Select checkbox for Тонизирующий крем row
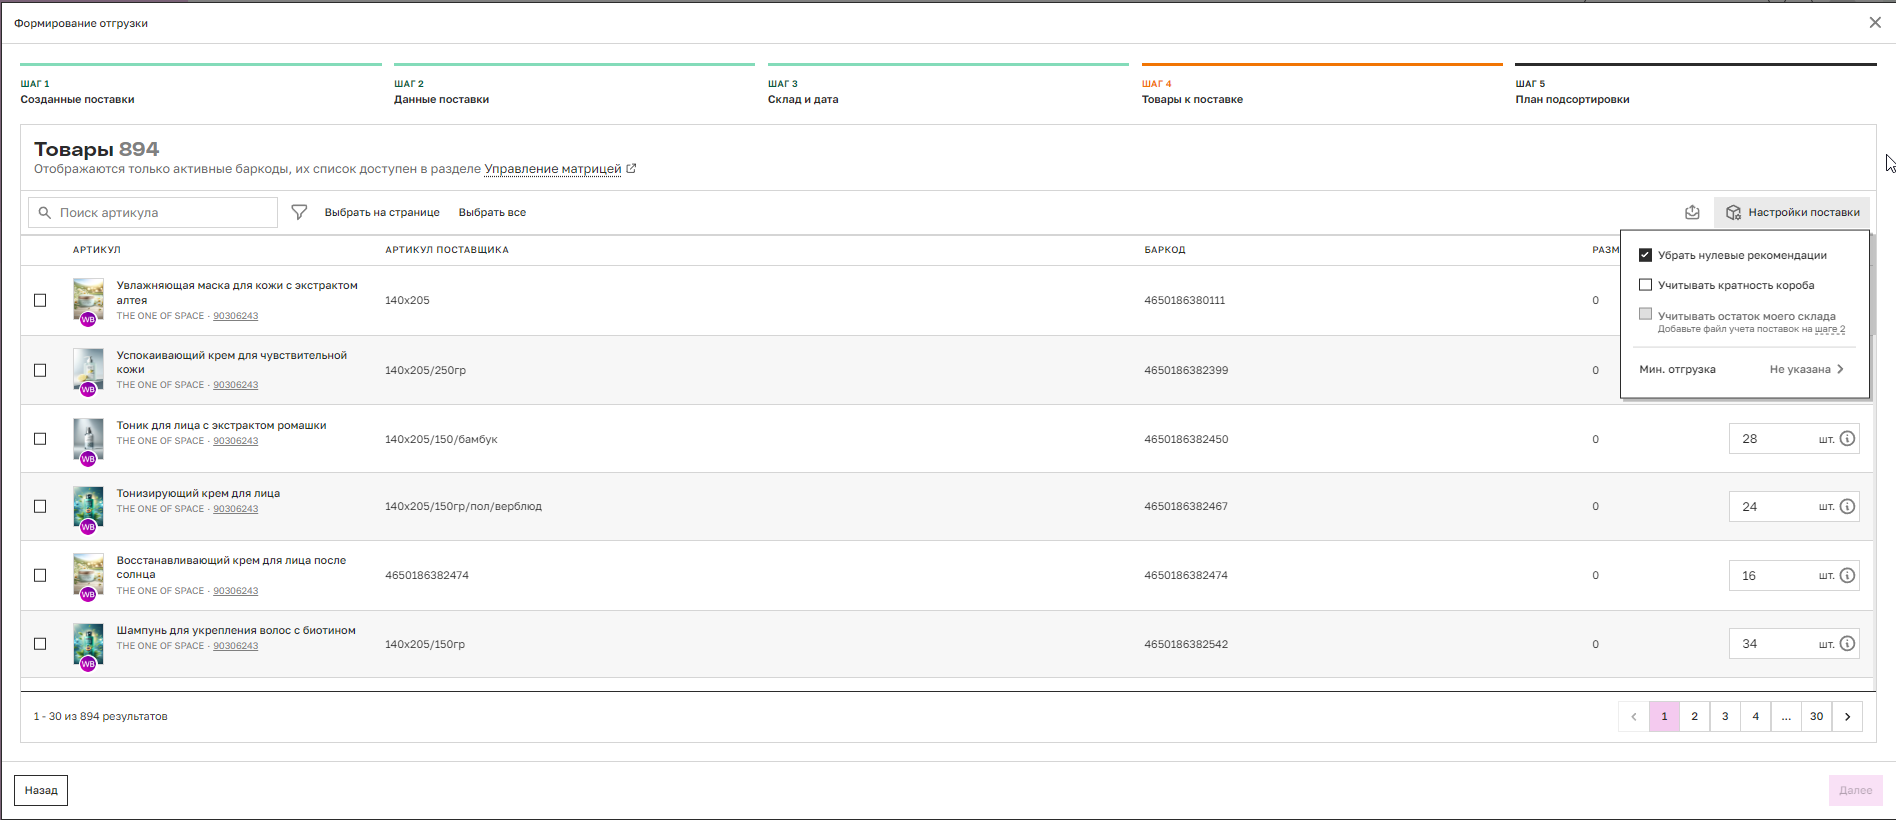This screenshot has height=820, width=1896. click(40, 506)
